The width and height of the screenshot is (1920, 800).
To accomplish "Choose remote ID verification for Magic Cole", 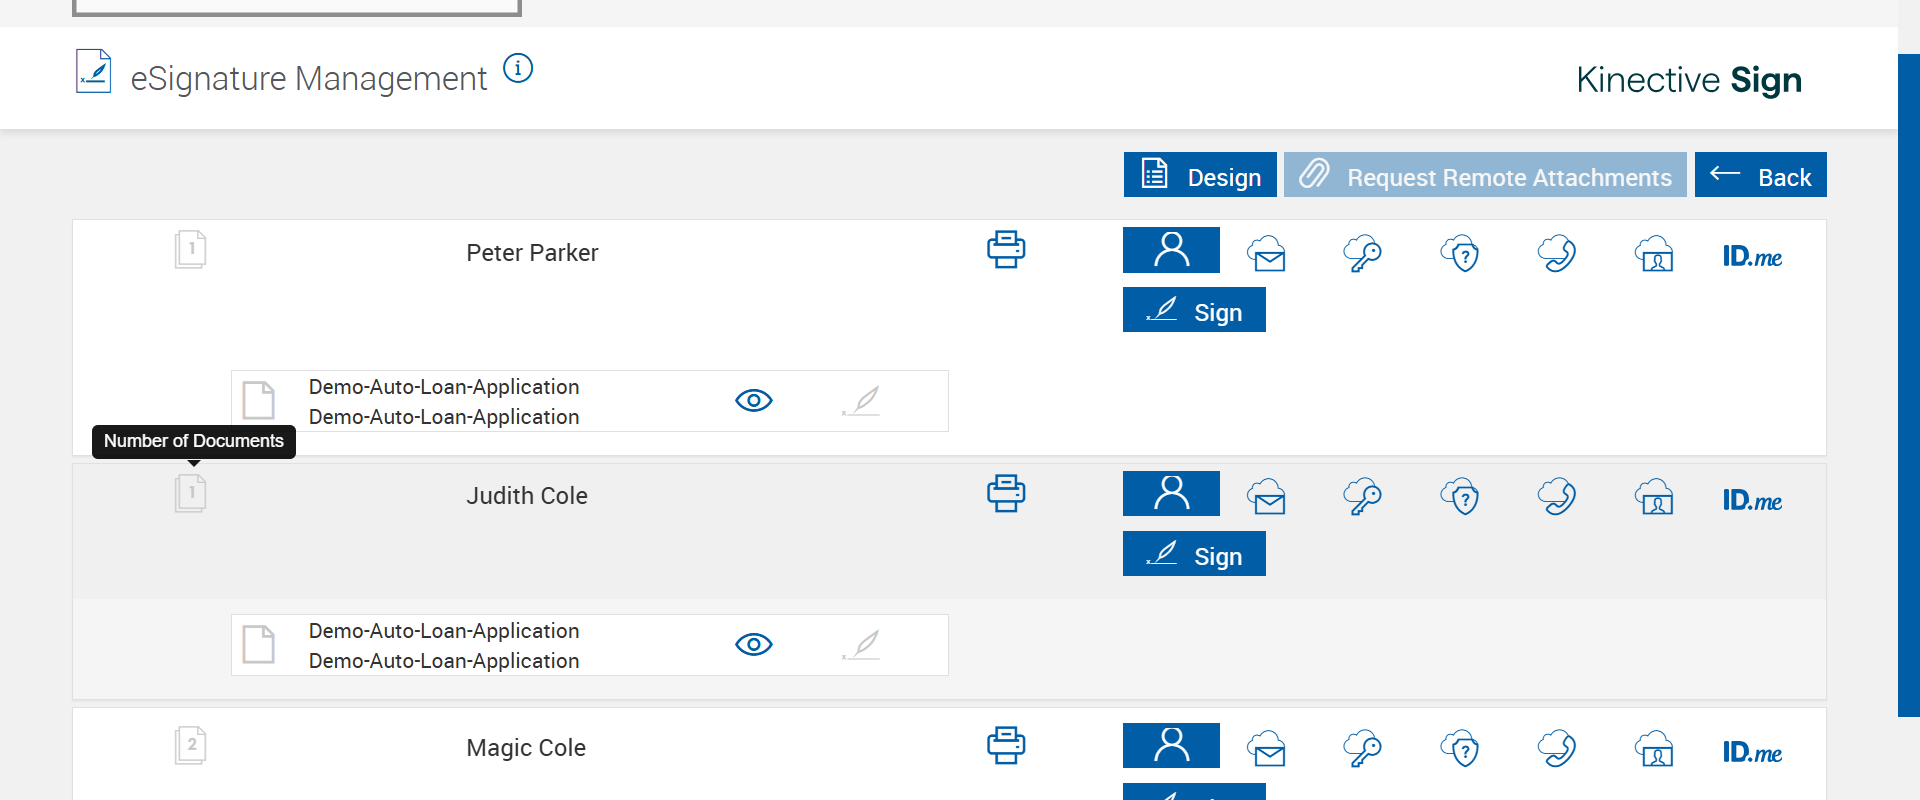I will tap(1655, 749).
